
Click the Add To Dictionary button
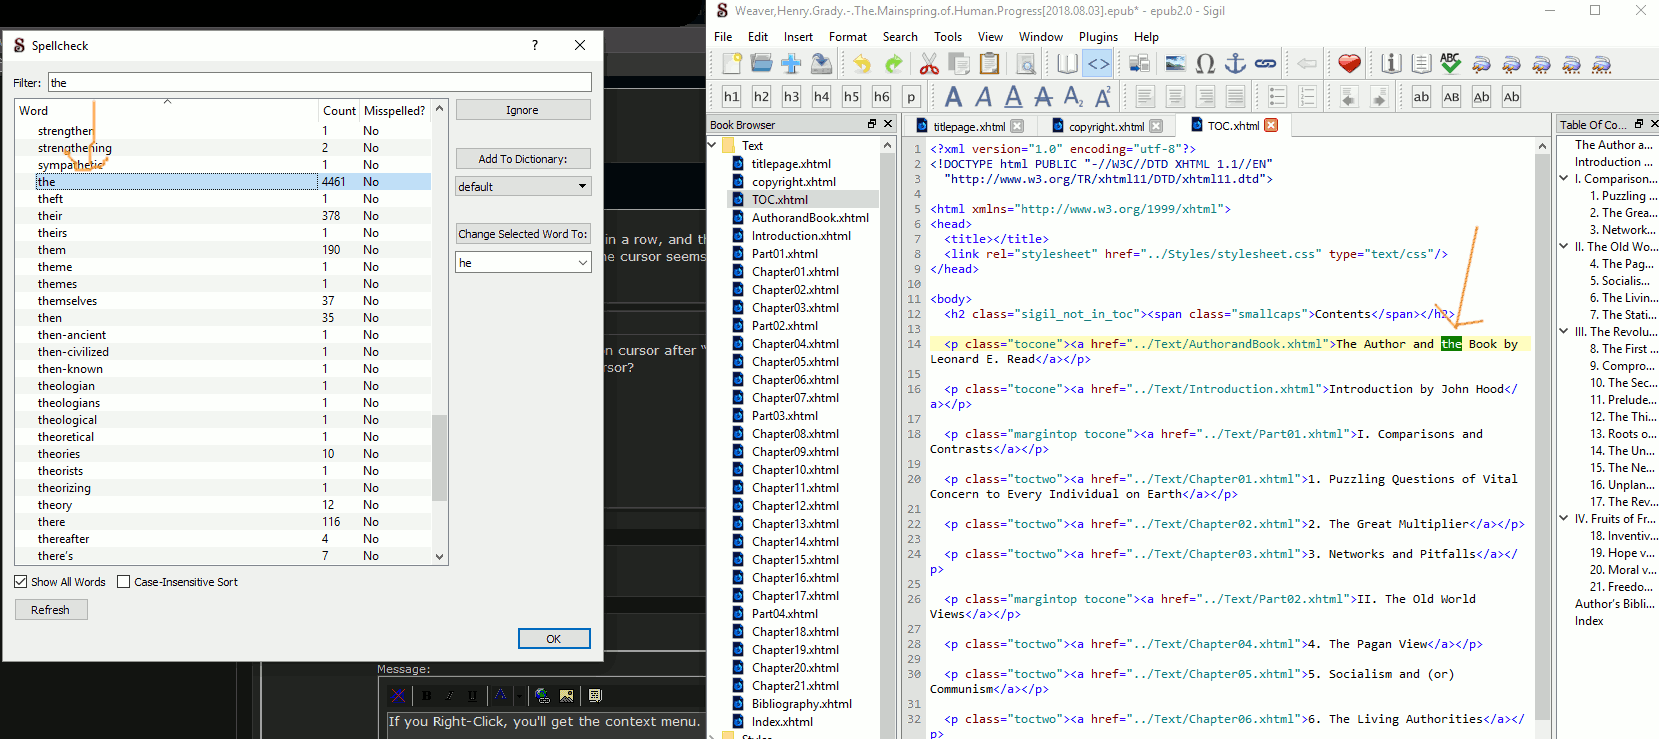click(x=523, y=159)
